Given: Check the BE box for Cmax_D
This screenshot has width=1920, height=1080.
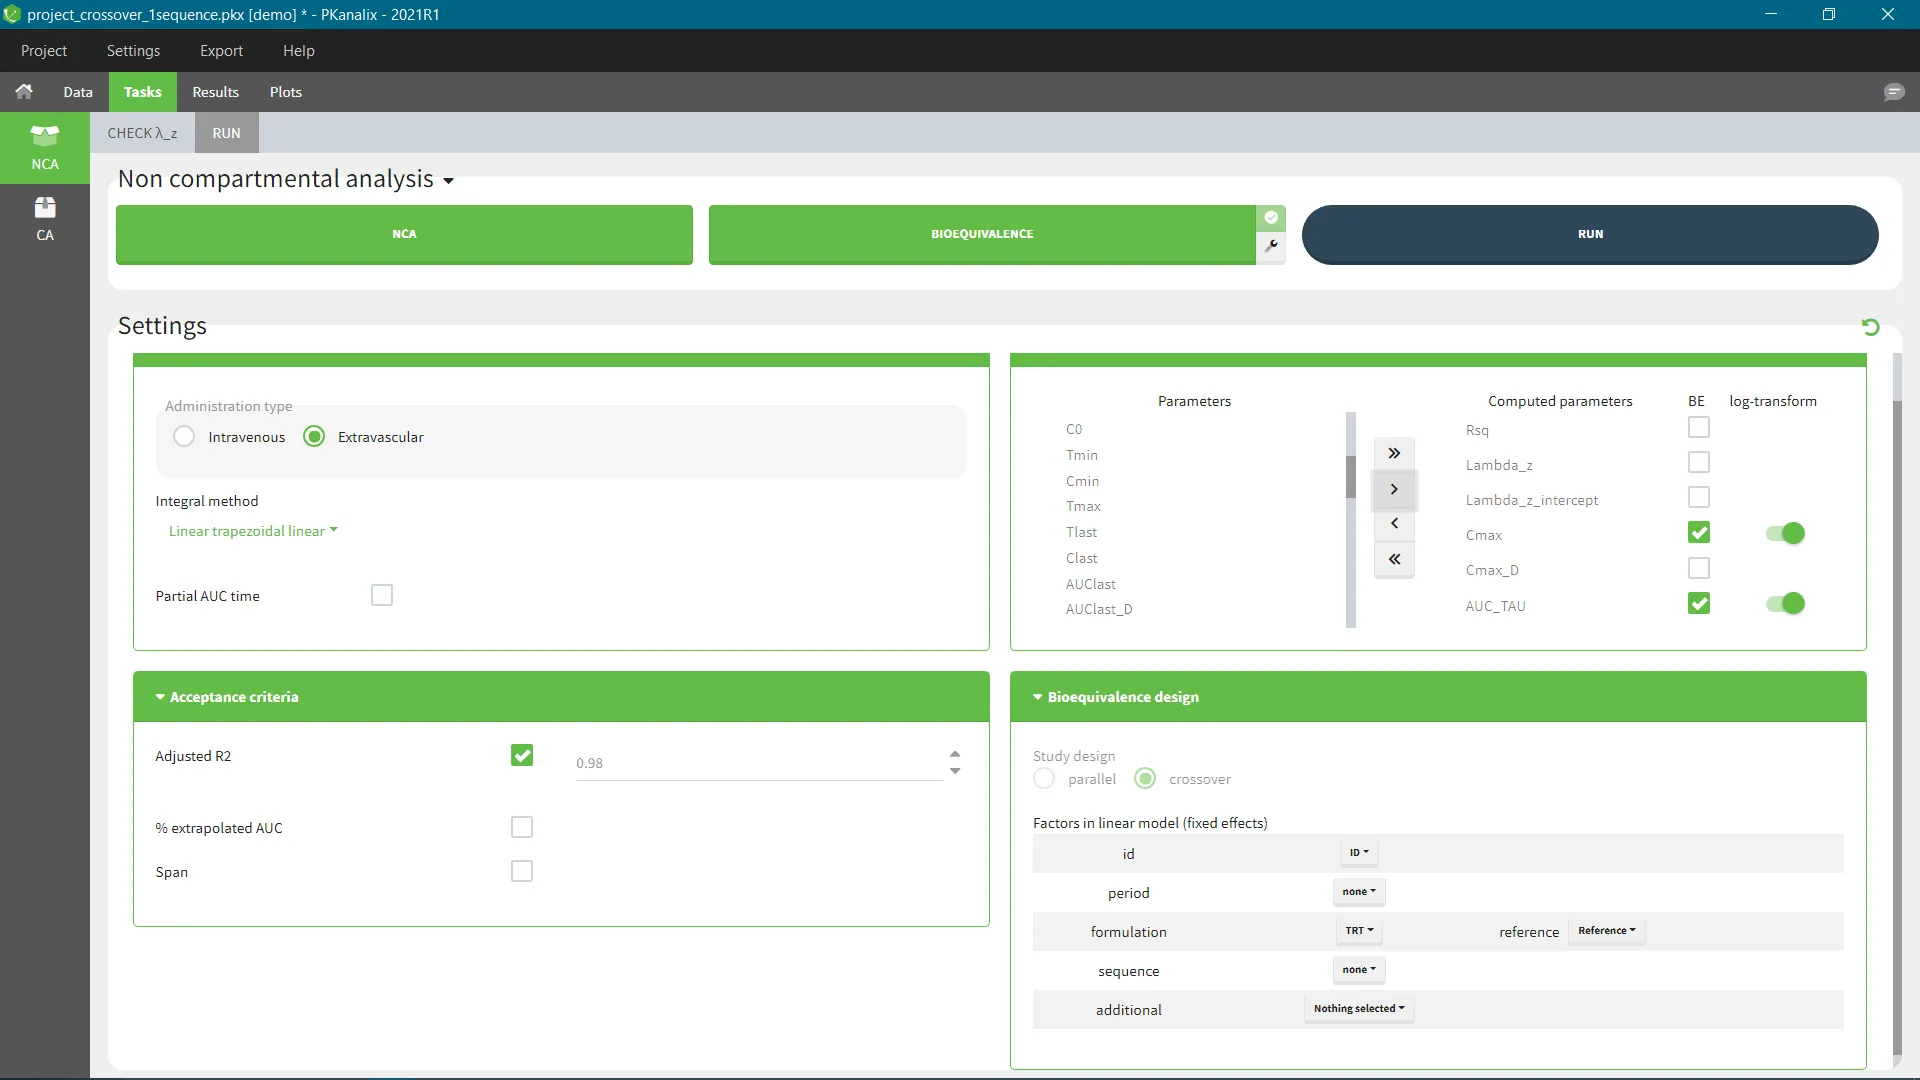Looking at the screenshot, I should pos(1698,569).
